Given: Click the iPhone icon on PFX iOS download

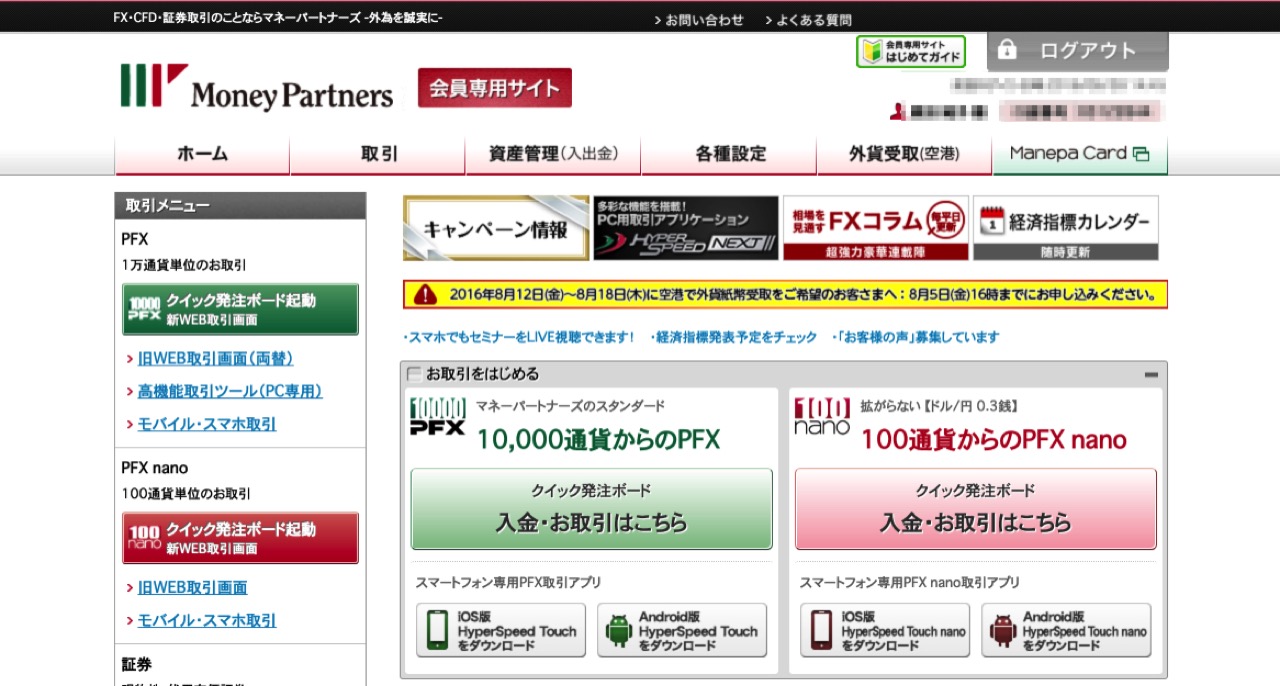Looking at the screenshot, I should click(x=438, y=630).
